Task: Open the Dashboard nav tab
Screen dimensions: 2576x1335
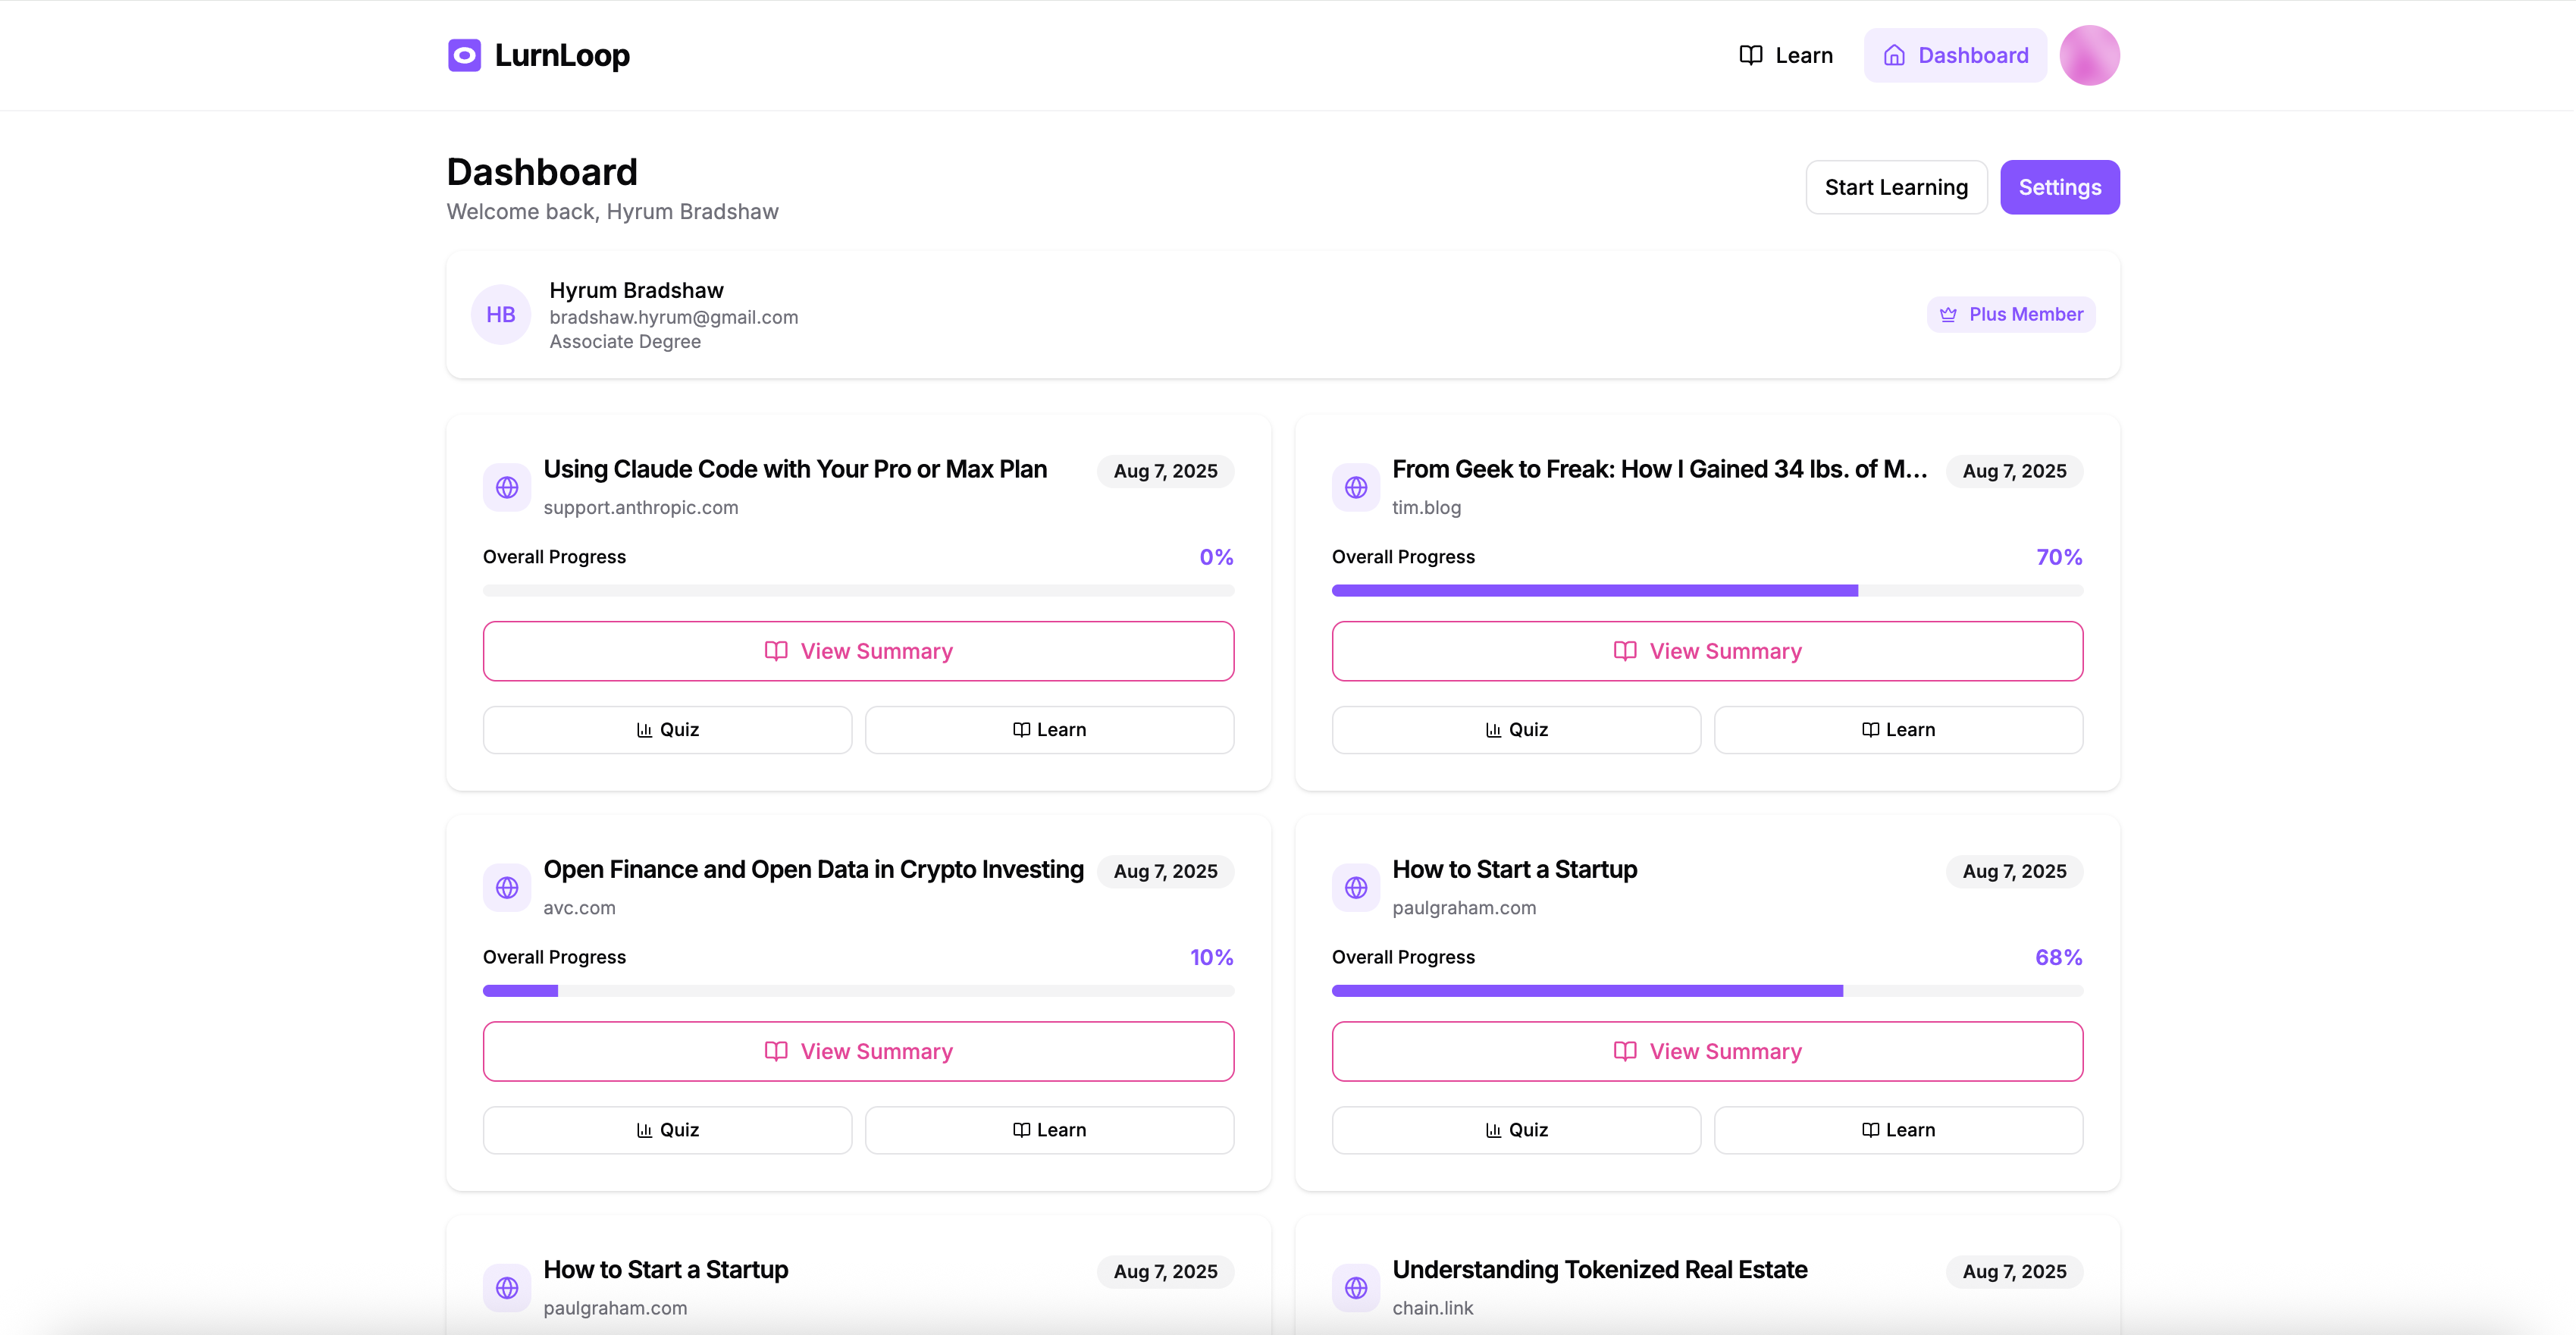Action: [x=1955, y=55]
